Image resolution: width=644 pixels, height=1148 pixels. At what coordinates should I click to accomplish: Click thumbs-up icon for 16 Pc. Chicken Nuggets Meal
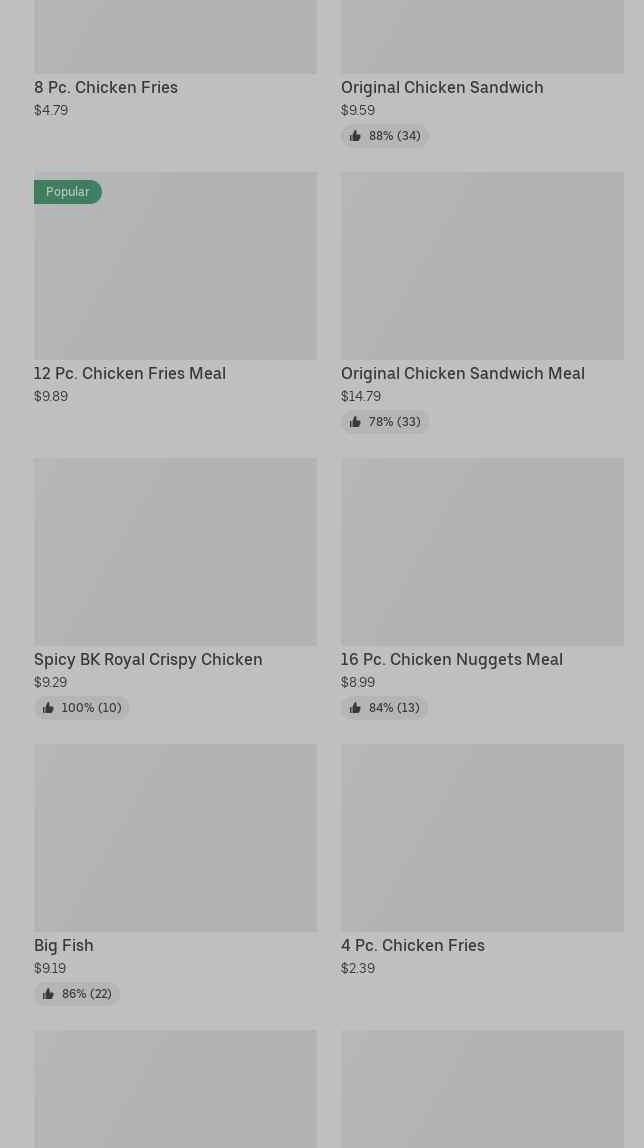coord(355,708)
